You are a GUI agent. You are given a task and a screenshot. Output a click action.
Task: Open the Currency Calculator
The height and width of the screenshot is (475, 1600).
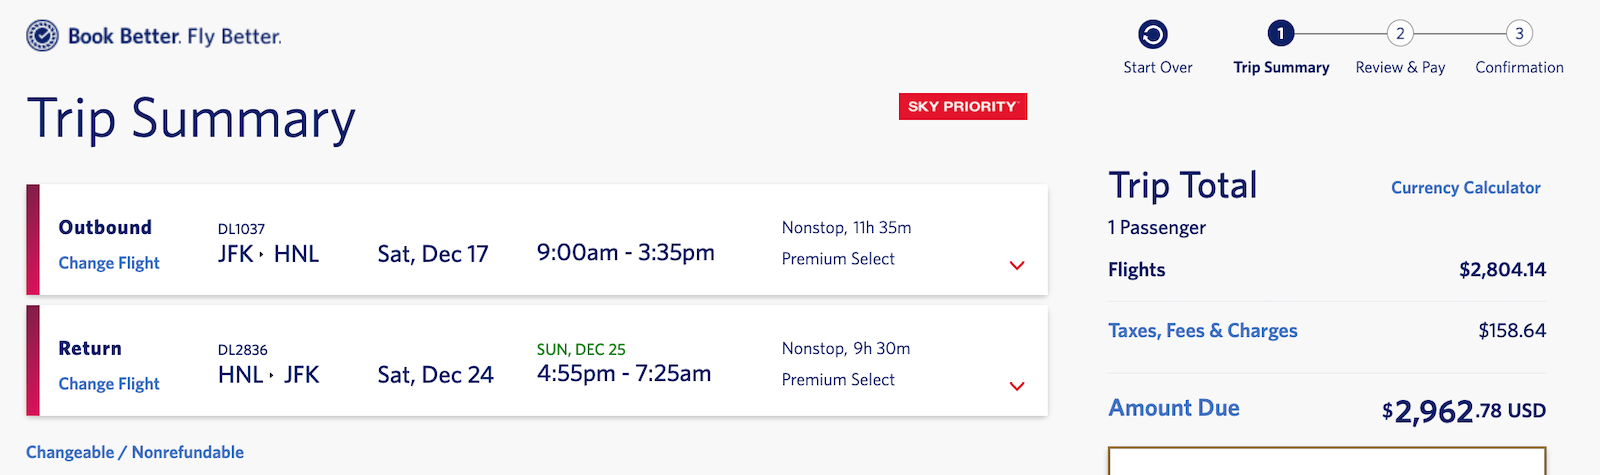click(x=1466, y=188)
